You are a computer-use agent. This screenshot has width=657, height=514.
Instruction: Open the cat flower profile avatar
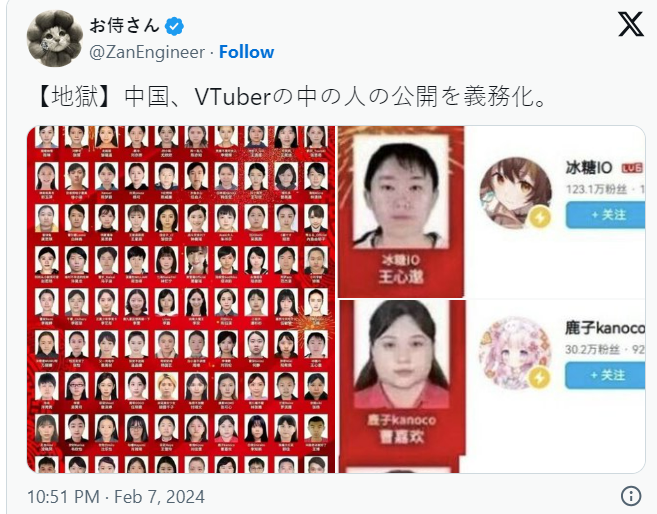tap(55, 39)
